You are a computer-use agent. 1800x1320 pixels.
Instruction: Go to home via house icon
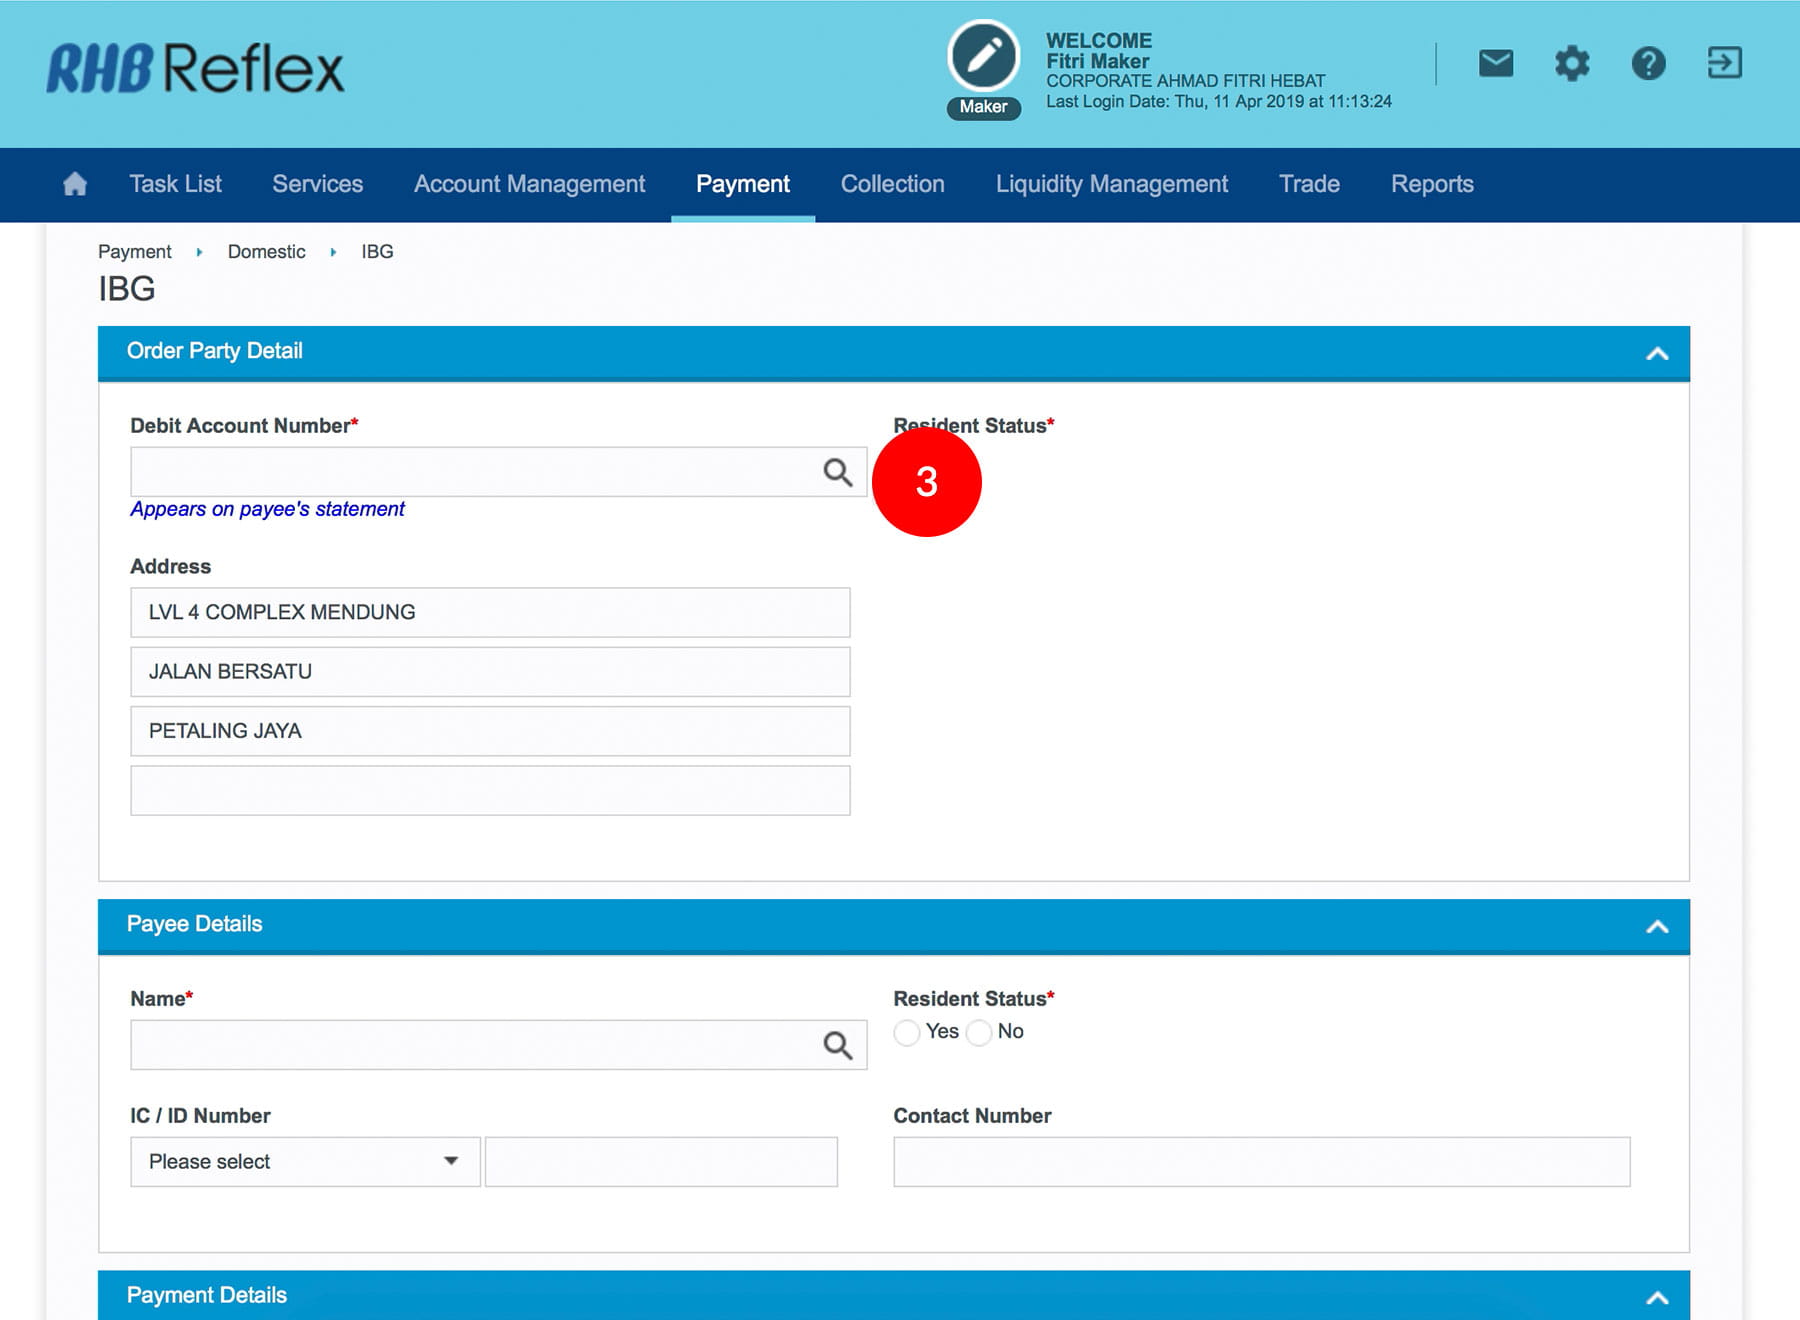(75, 185)
